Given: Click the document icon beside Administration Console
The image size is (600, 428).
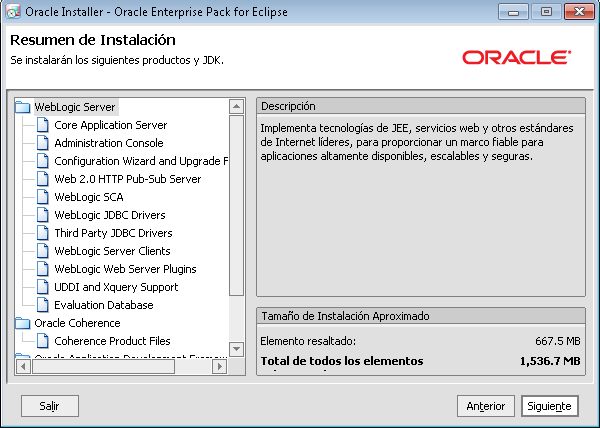Looking at the screenshot, I should click(x=42, y=143).
